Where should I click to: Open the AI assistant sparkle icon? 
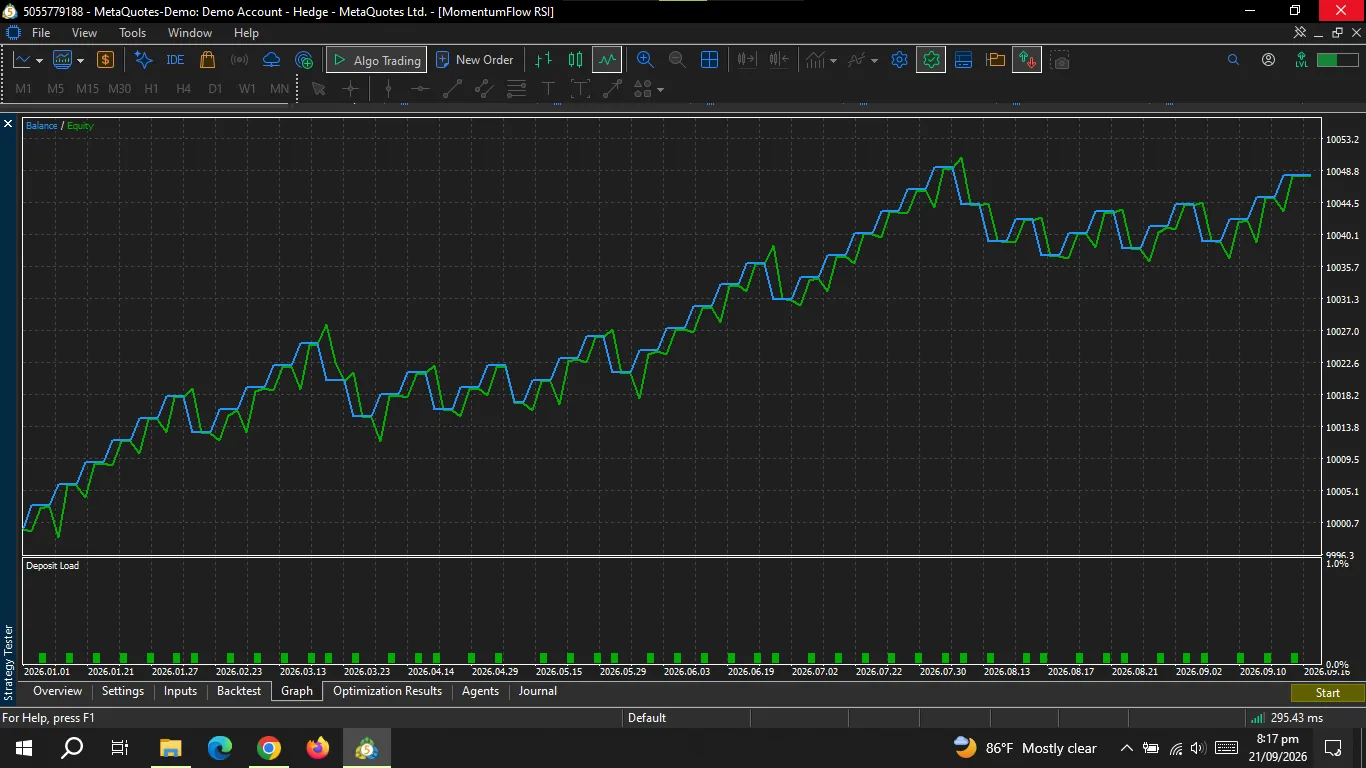pyautogui.click(x=143, y=60)
